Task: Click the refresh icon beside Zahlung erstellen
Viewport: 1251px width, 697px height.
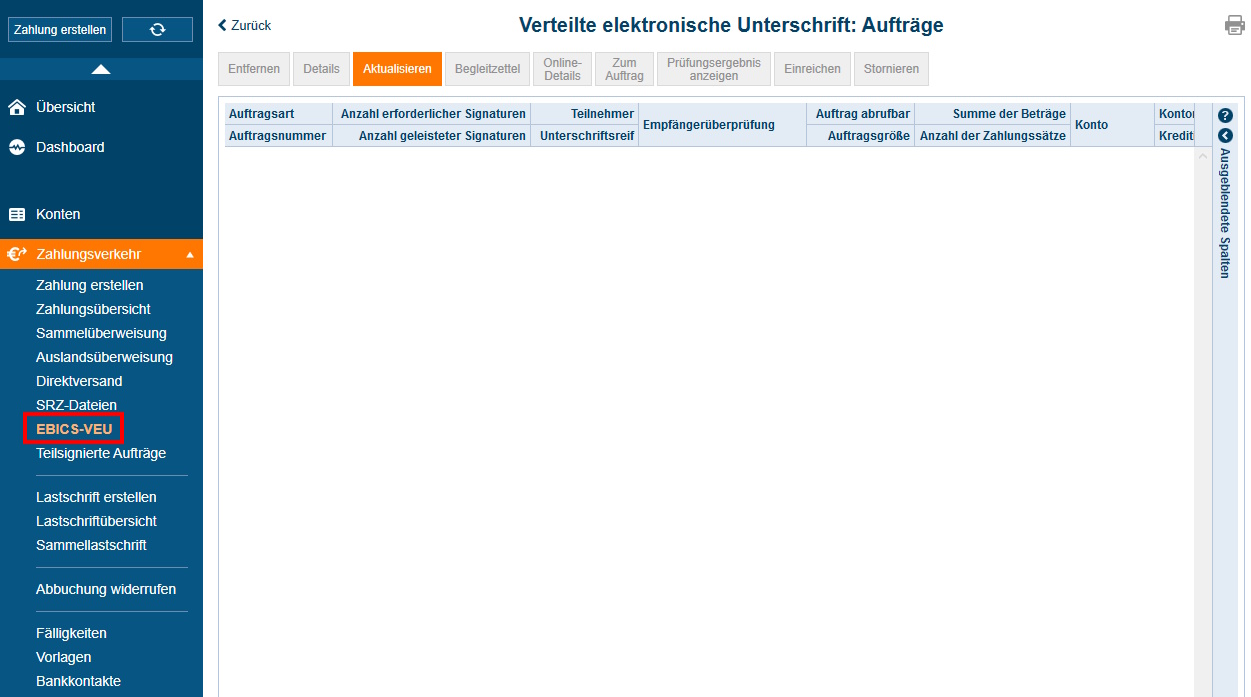Action: 157,28
